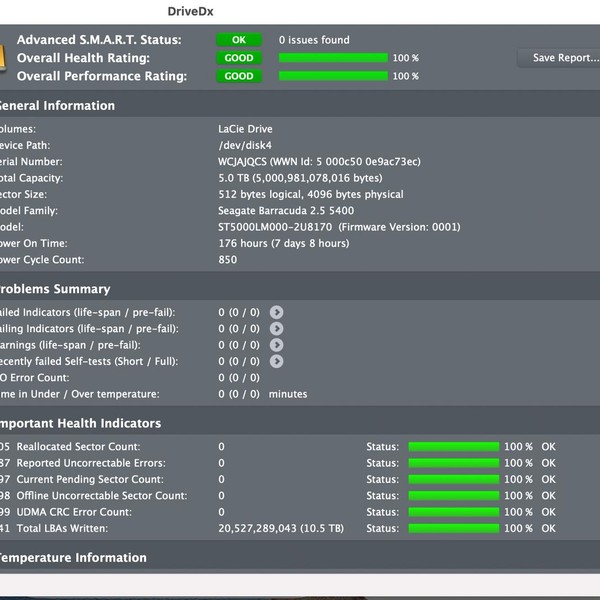Screen dimensions: 600x600
Task: Click the "0 issues found" text
Action: pos(314,40)
